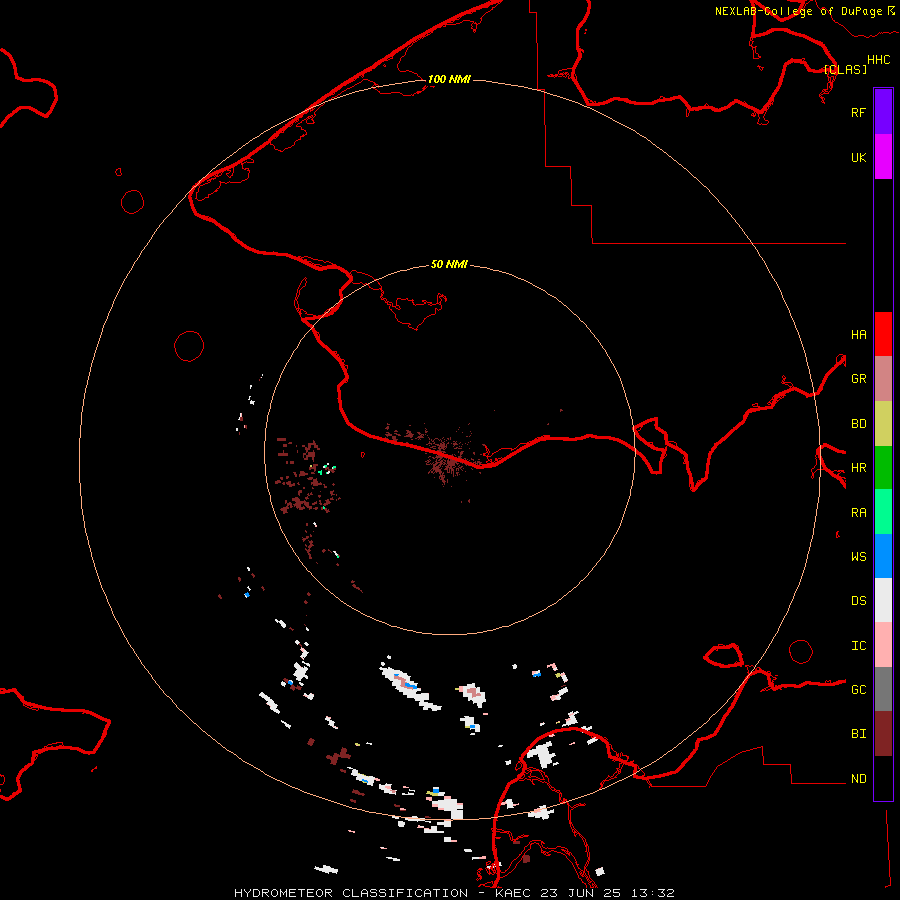Viewport: 900px width, 900px height.
Task: Click the dark brown BI legend swatch
Action: click(883, 734)
